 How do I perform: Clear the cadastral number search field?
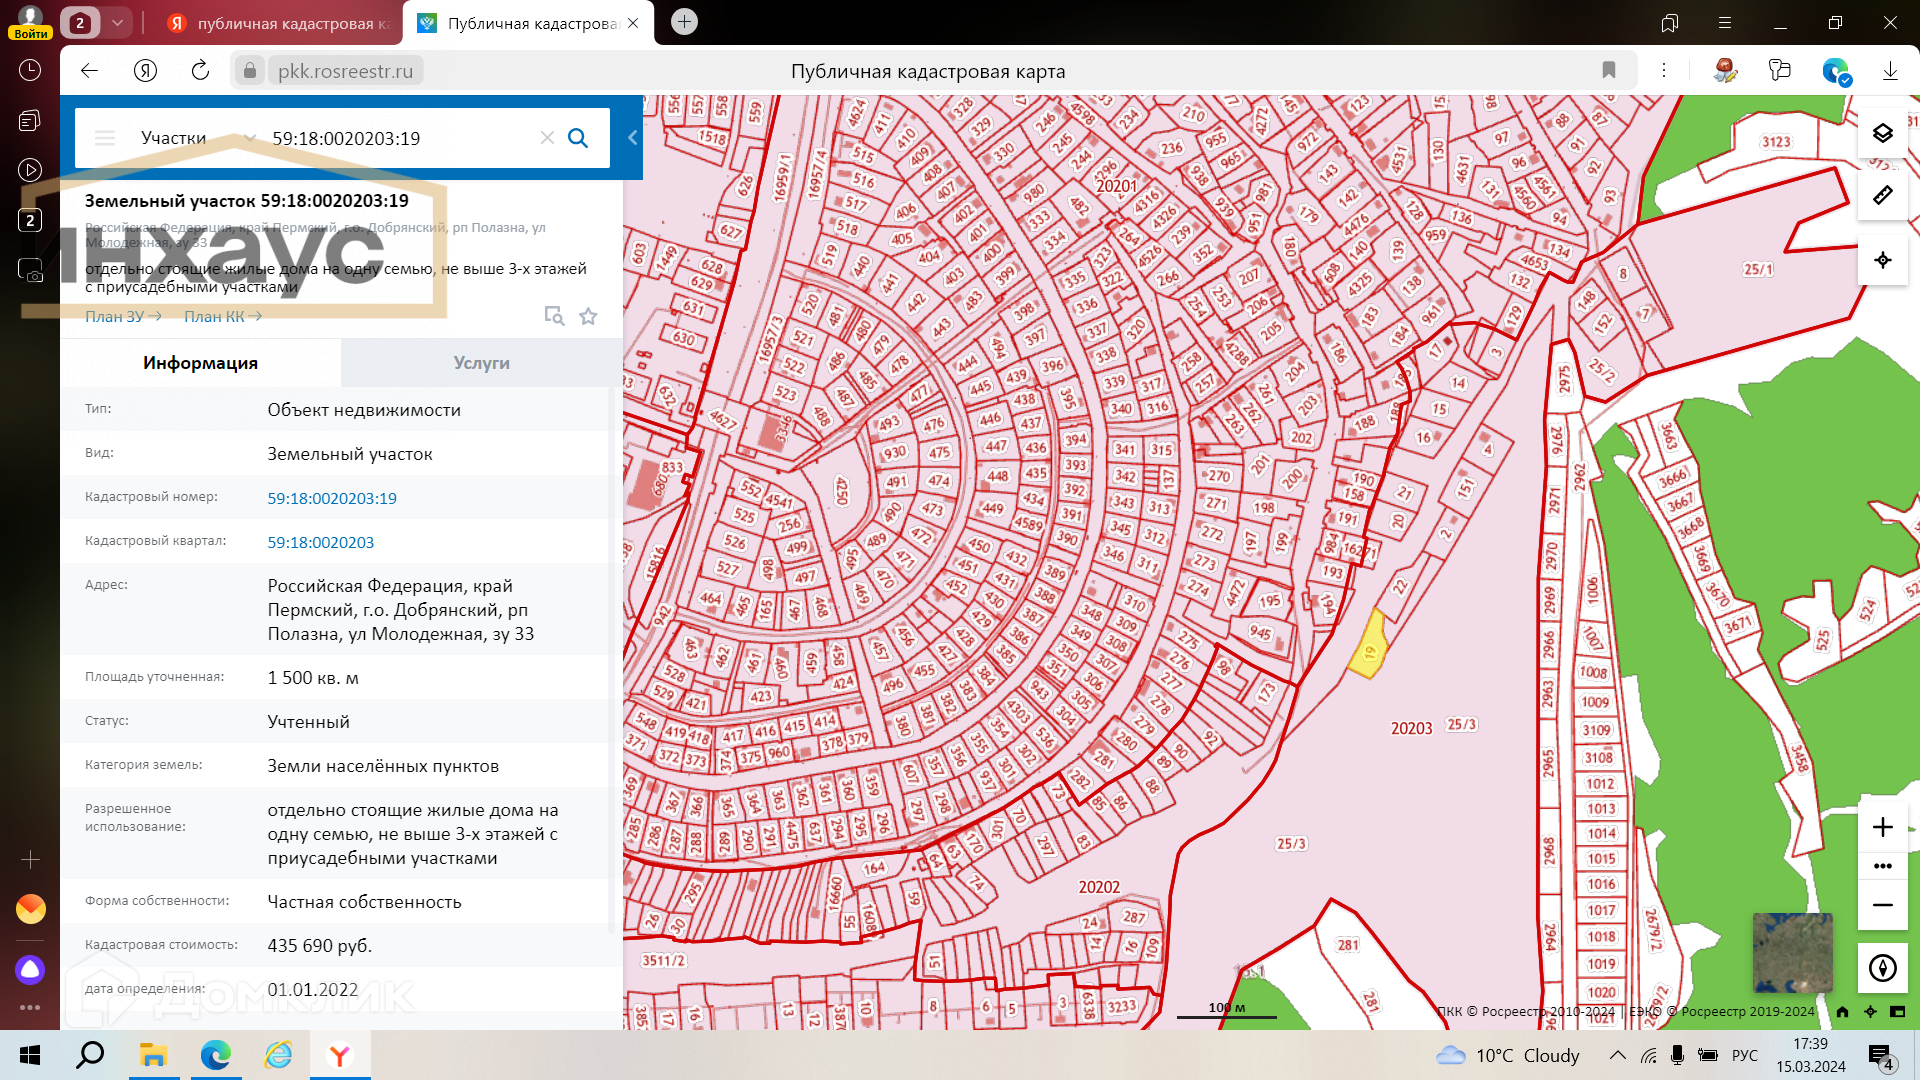[547, 138]
